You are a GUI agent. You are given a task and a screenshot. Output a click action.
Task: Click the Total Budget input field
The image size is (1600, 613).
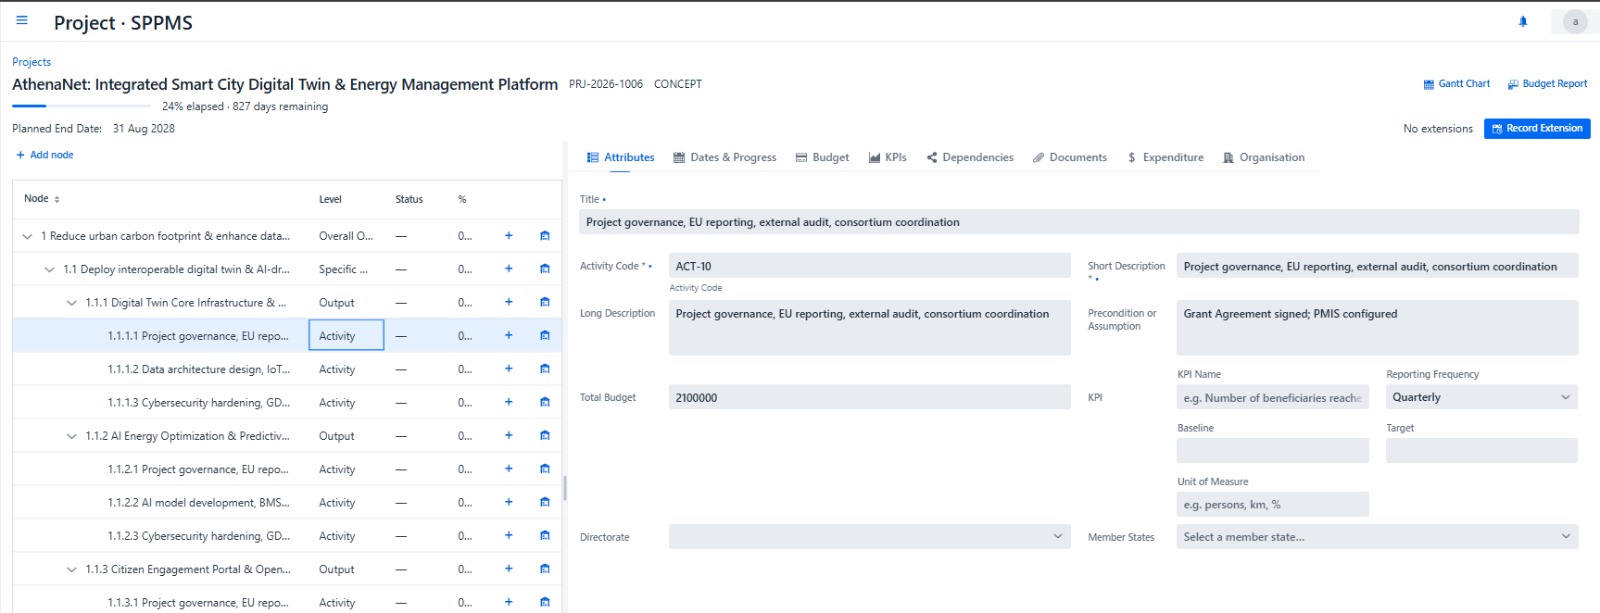pyautogui.click(x=869, y=397)
